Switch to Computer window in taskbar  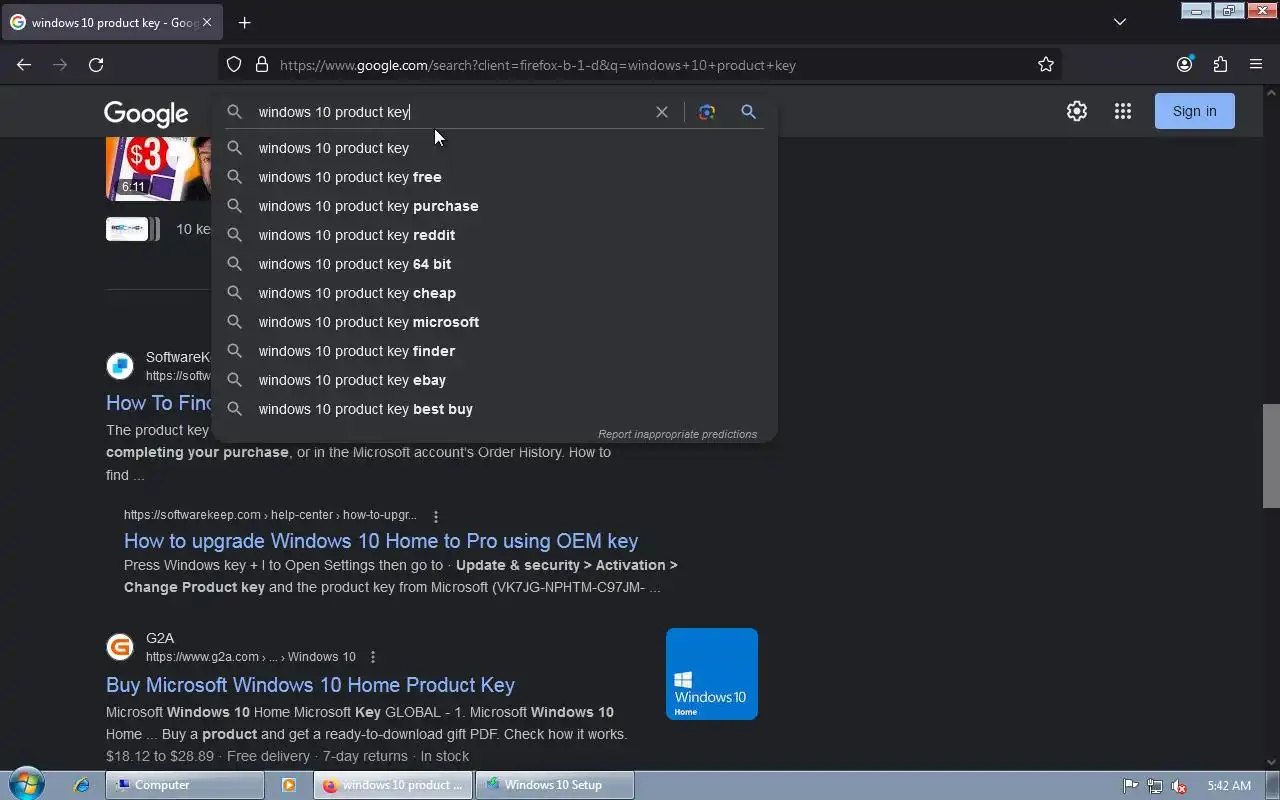(x=185, y=785)
